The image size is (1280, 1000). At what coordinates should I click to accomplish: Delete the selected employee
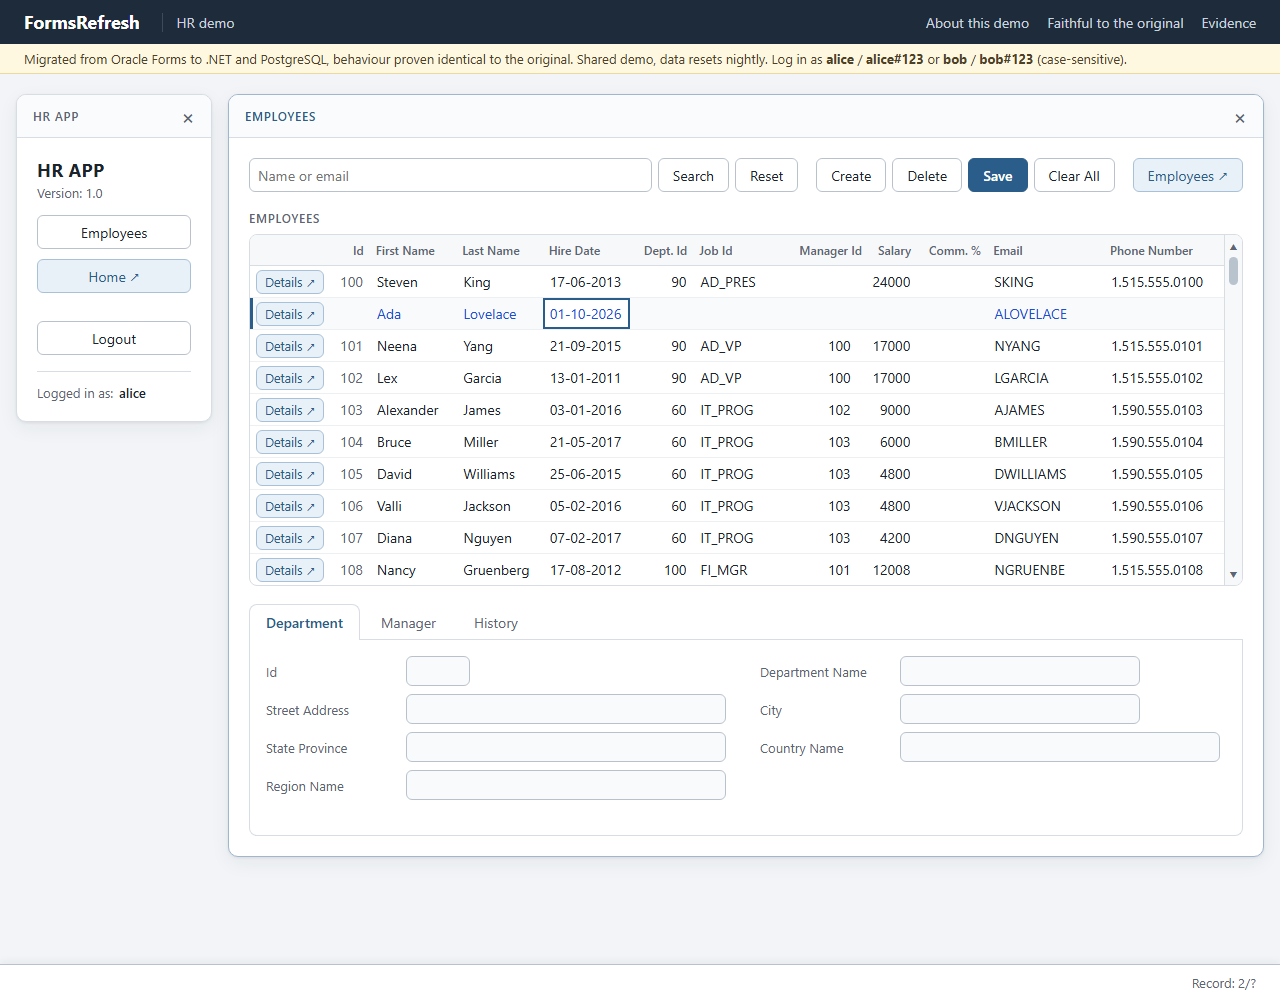927,176
